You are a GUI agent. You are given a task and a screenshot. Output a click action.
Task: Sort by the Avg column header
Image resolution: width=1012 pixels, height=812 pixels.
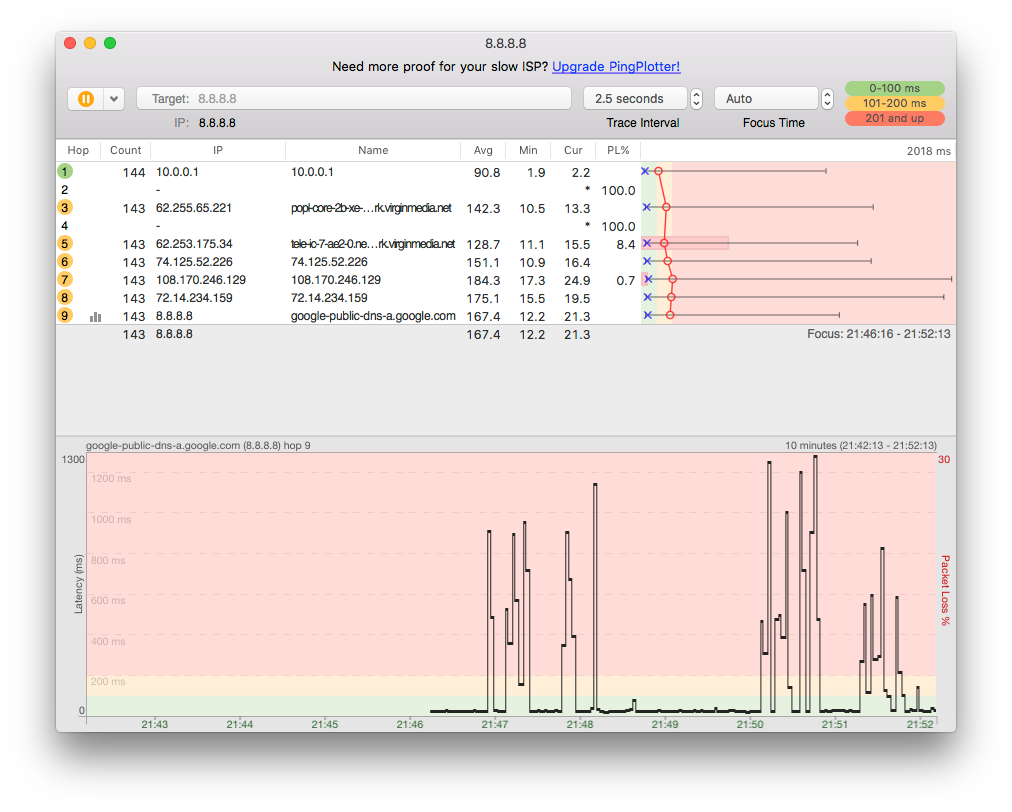[x=483, y=150]
